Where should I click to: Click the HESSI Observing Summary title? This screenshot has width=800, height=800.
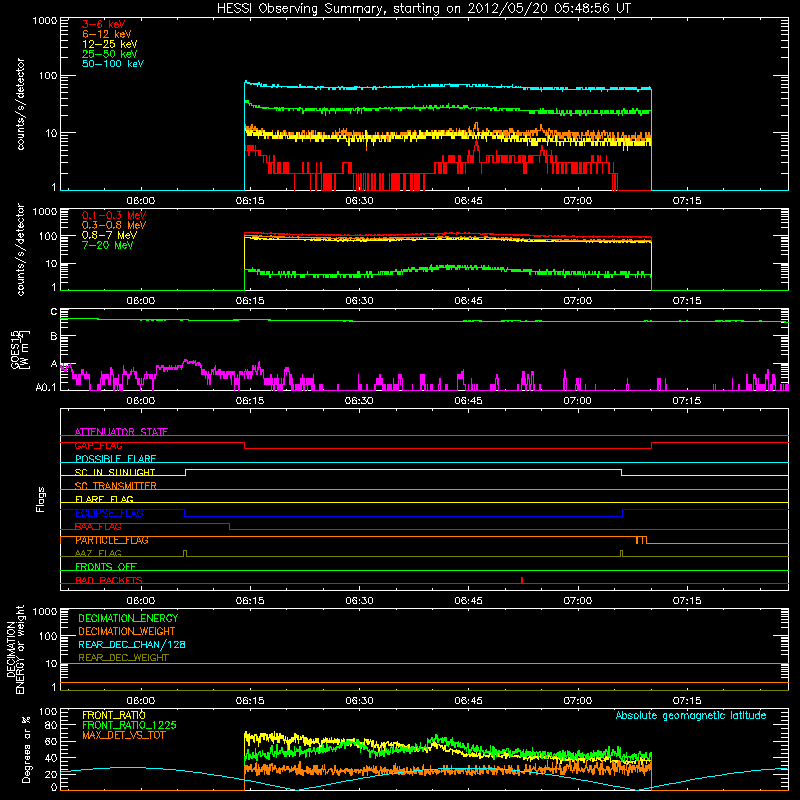(x=423, y=9)
